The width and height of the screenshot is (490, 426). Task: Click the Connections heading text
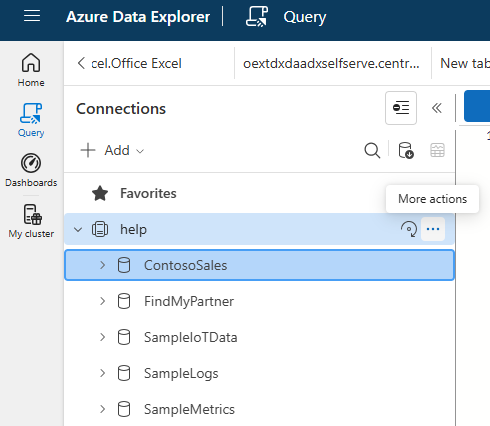click(121, 109)
